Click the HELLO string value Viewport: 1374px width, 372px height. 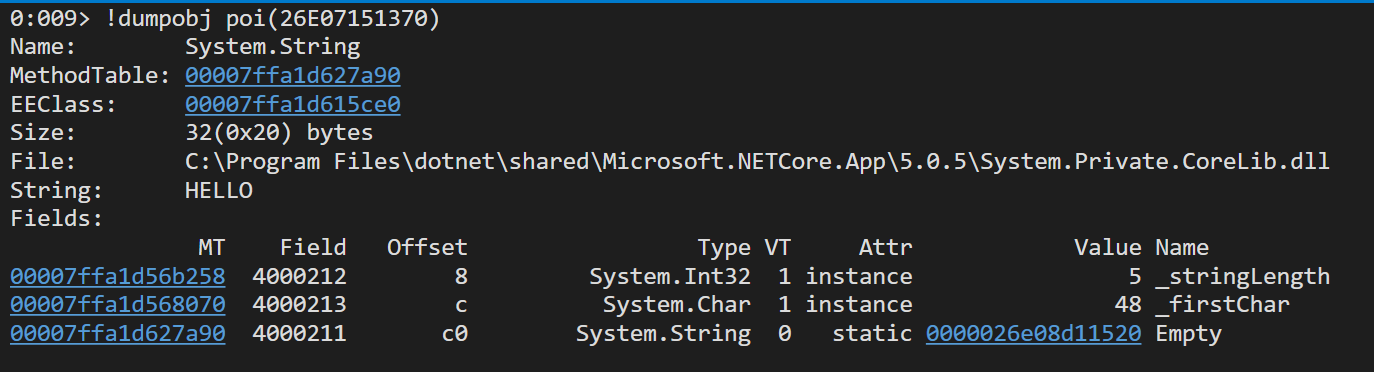tap(219, 190)
